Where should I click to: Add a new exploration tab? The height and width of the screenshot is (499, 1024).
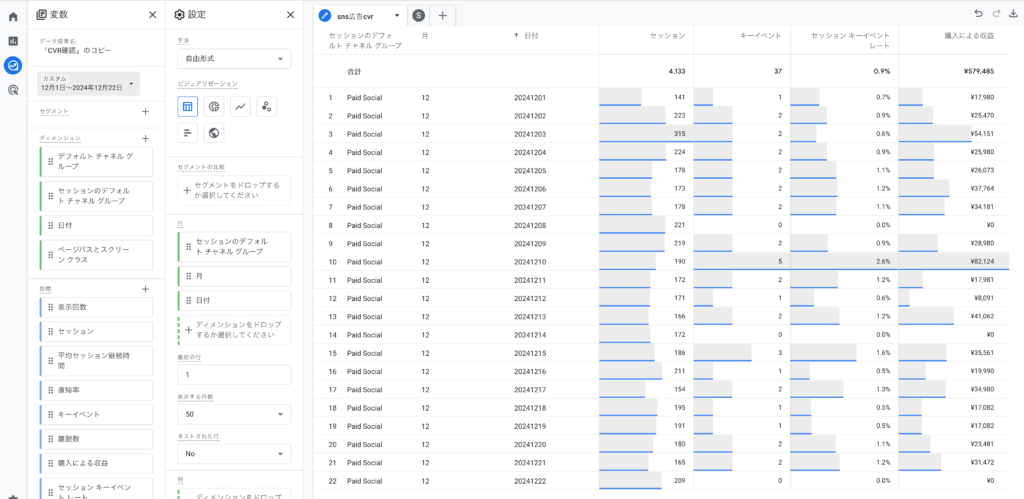coord(442,15)
